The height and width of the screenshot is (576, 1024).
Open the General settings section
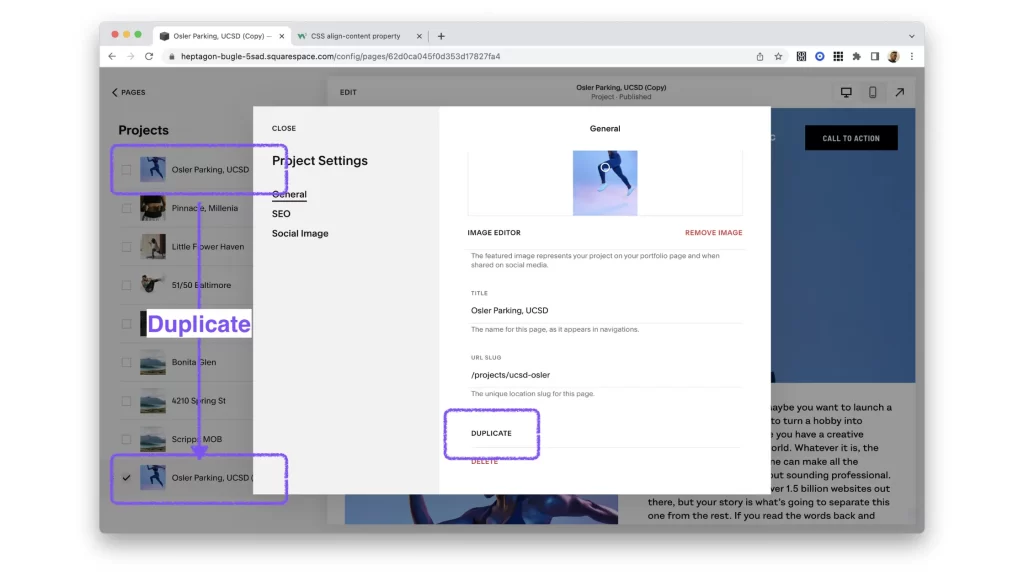pyautogui.click(x=289, y=195)
